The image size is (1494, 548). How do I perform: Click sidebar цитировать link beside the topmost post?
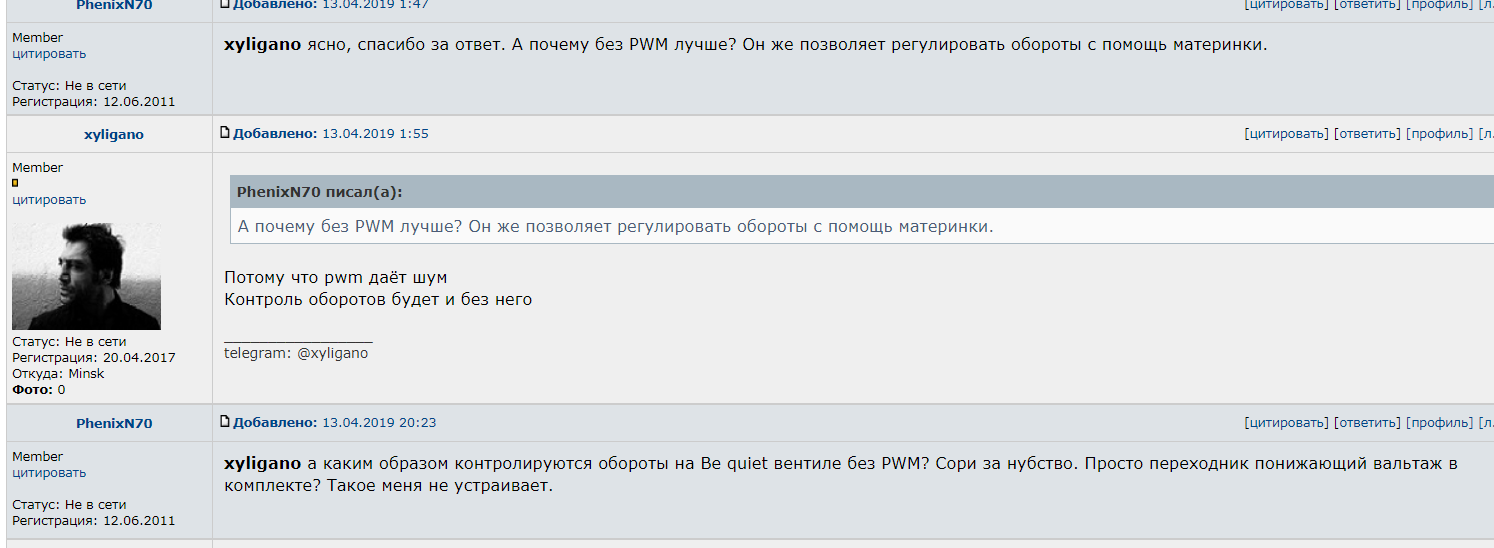(49, 54)
